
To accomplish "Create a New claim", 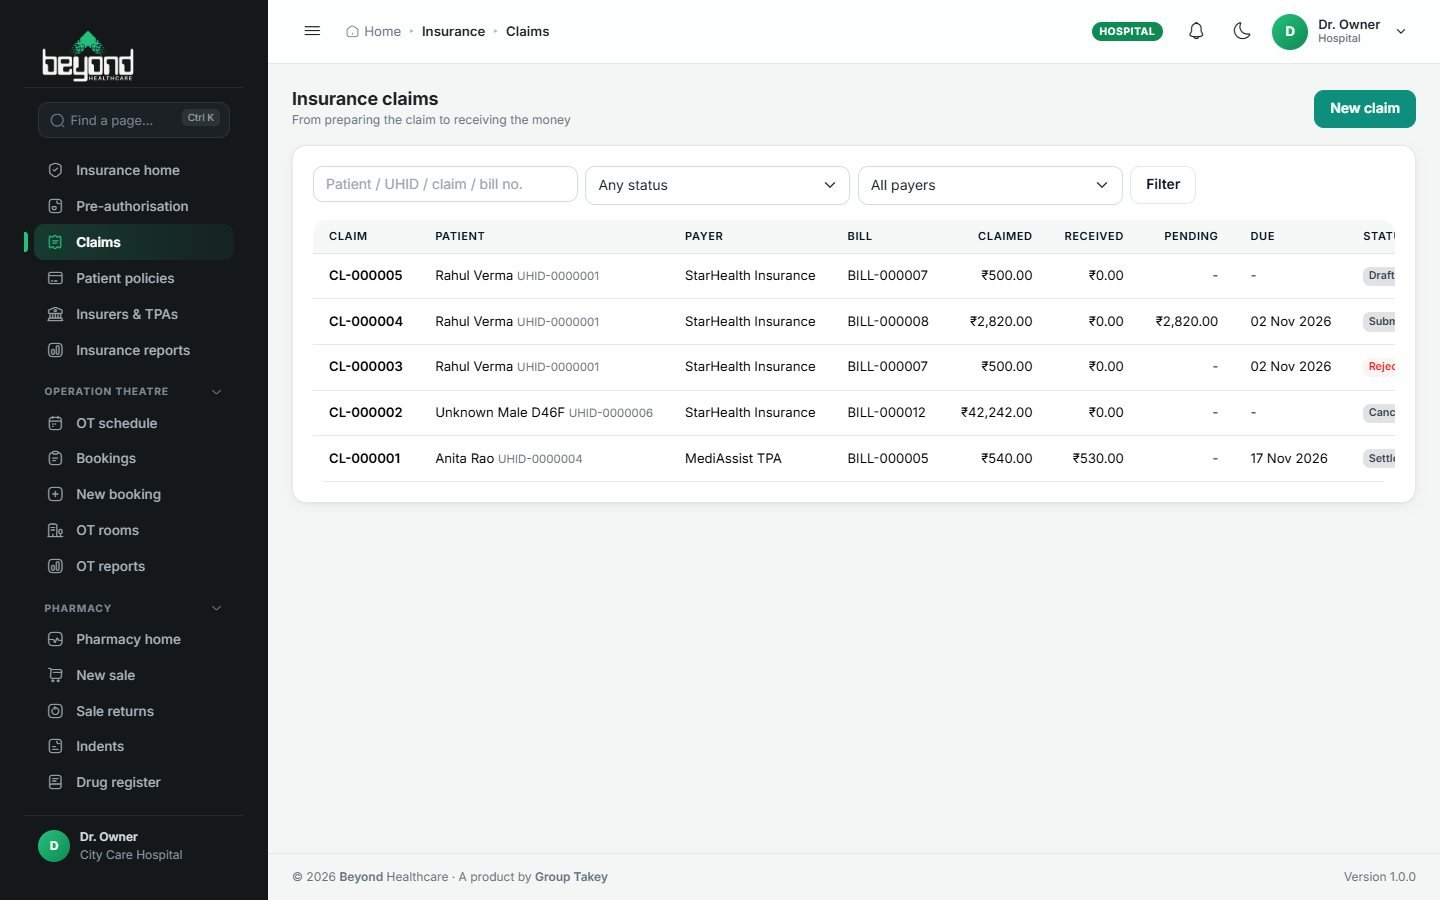I will click(1364, 108).
